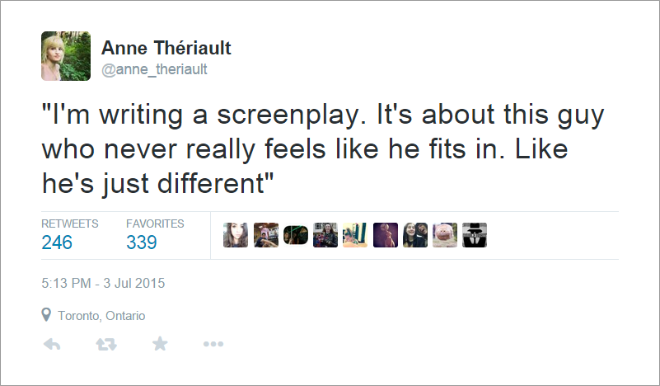Retweet using the arrows icon
This screenshot has width=660, height=386.
106,344
